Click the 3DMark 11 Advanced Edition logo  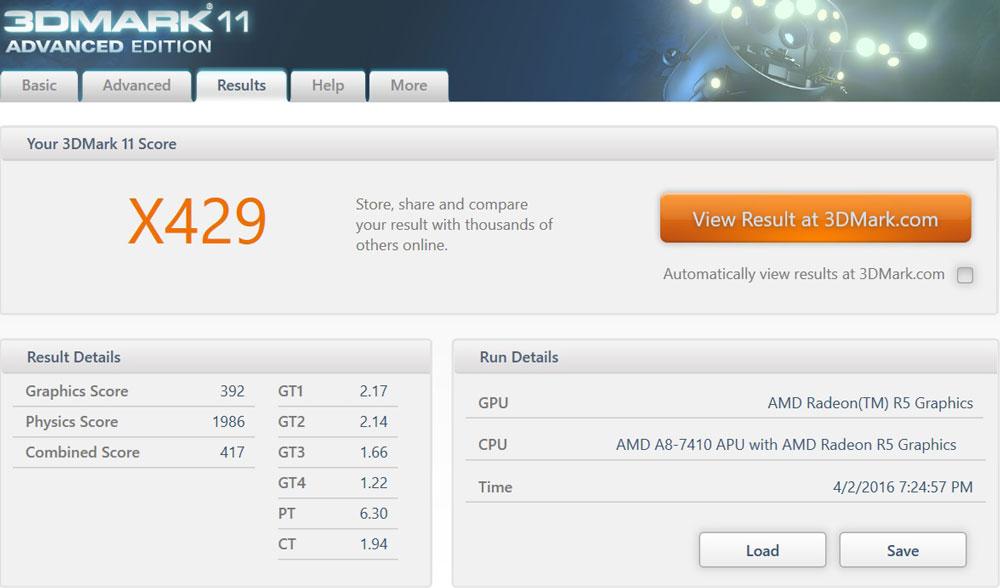pos(125,28)
